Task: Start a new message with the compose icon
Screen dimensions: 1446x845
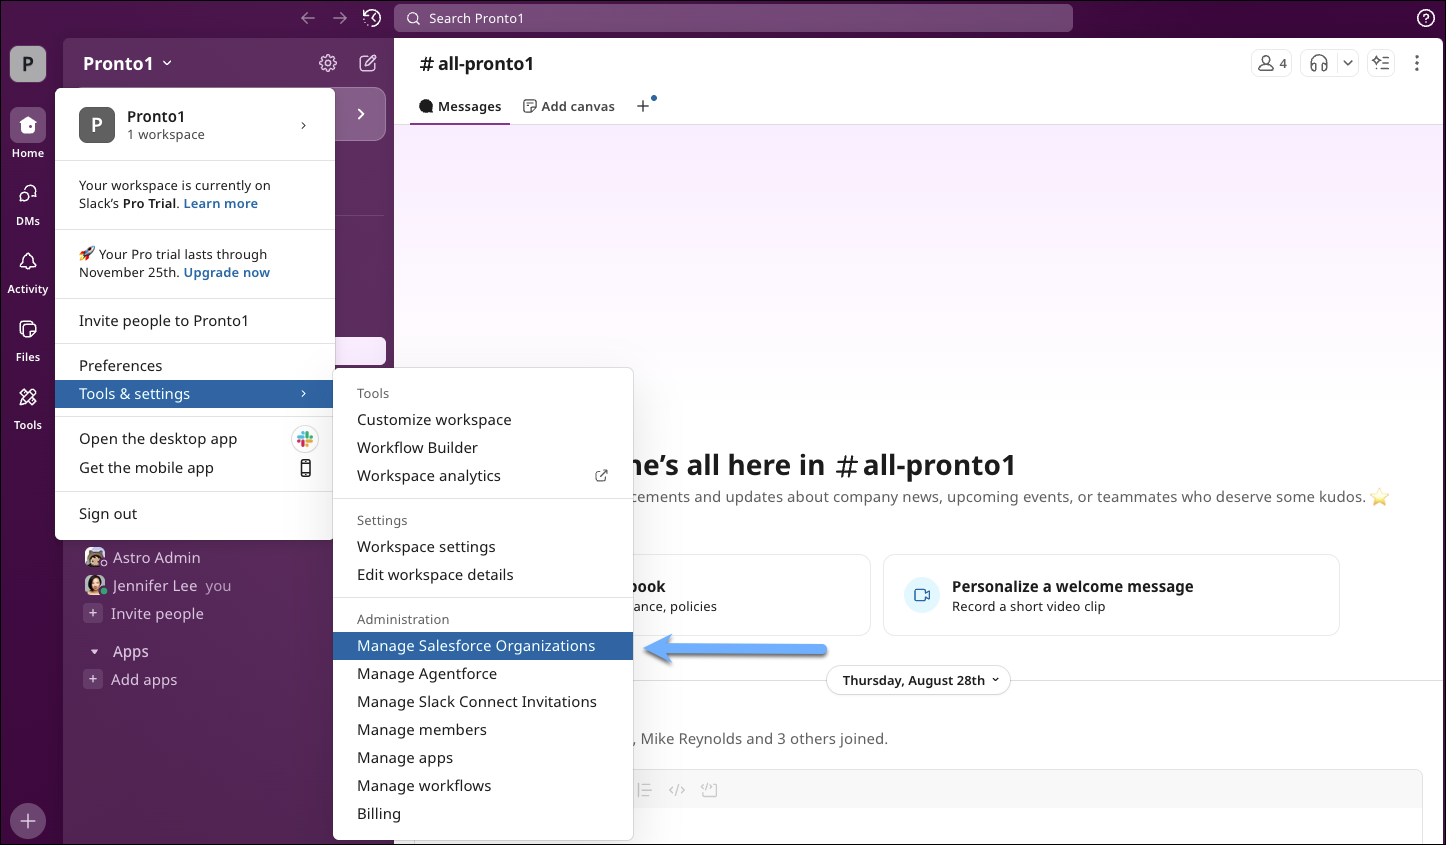Action: pyautogui.click(x=367, y=62)
